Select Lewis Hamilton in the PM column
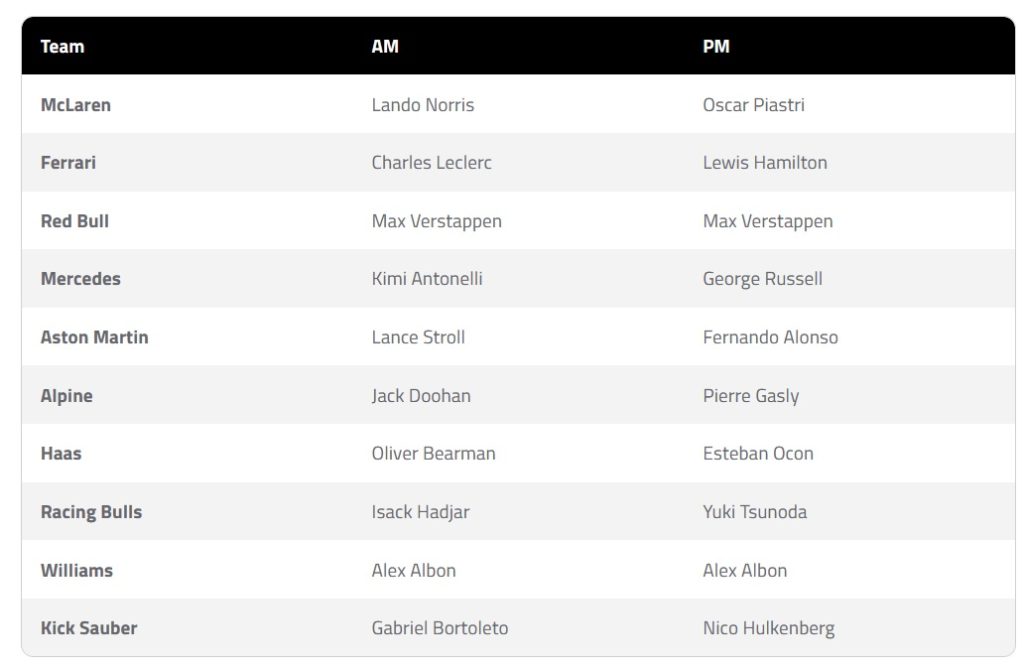Viewport: 1024px width, 669px height. coord(765,163)
